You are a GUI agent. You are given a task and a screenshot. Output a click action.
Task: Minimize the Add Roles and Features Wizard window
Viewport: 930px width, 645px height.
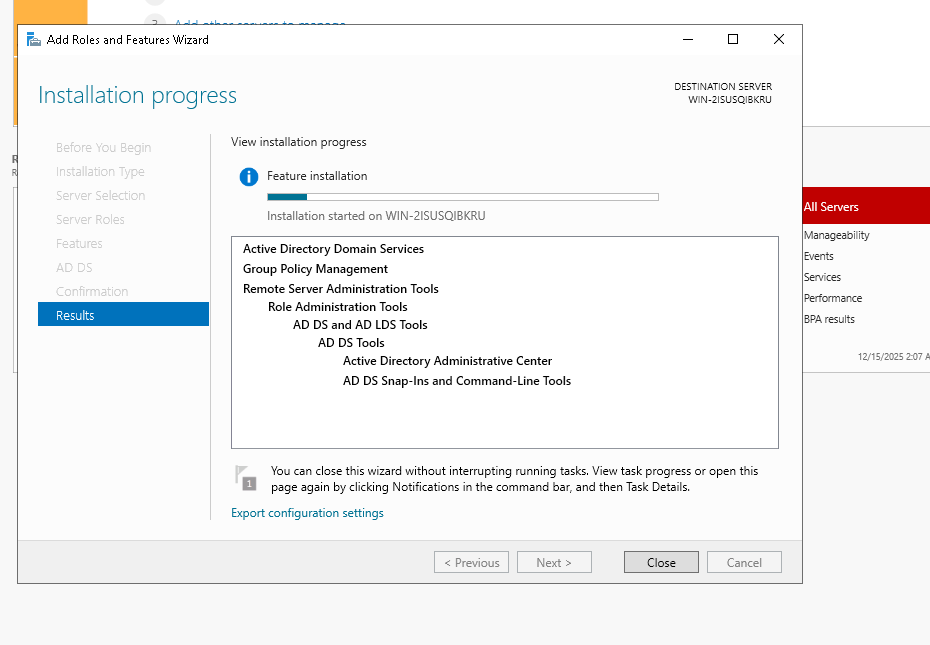(687, 39)
